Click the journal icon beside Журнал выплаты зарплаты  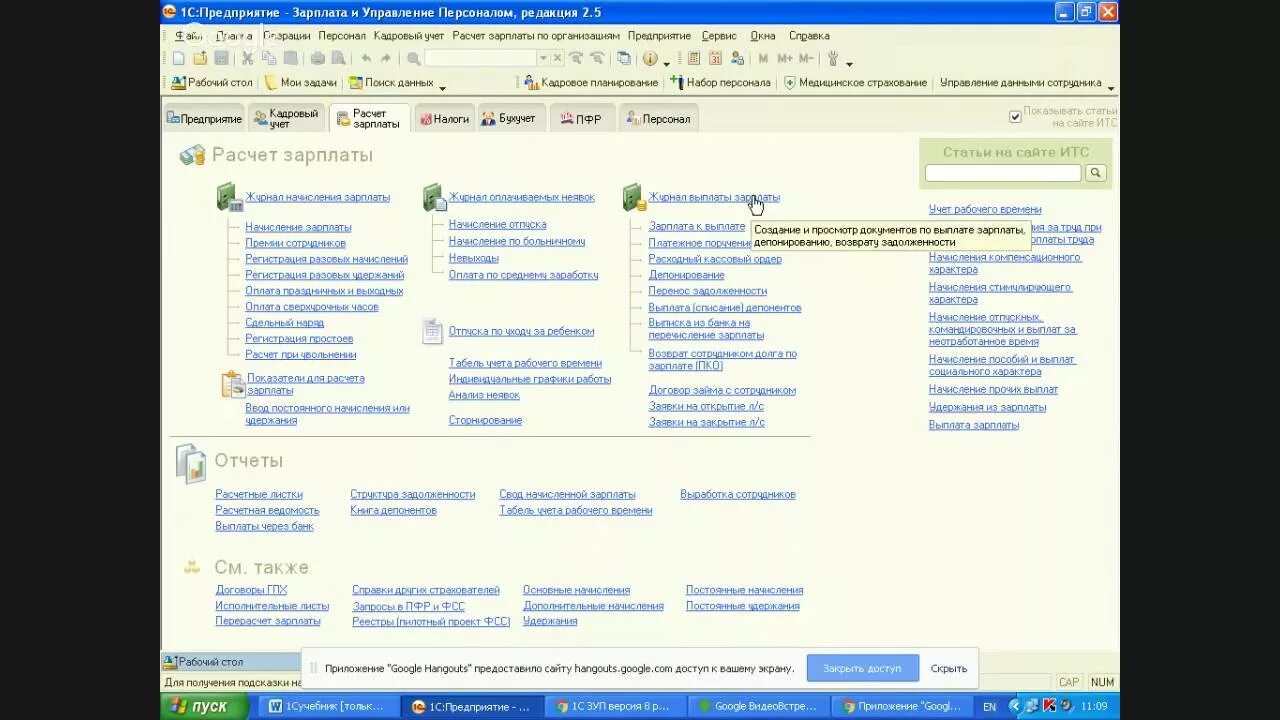point(634,197)
